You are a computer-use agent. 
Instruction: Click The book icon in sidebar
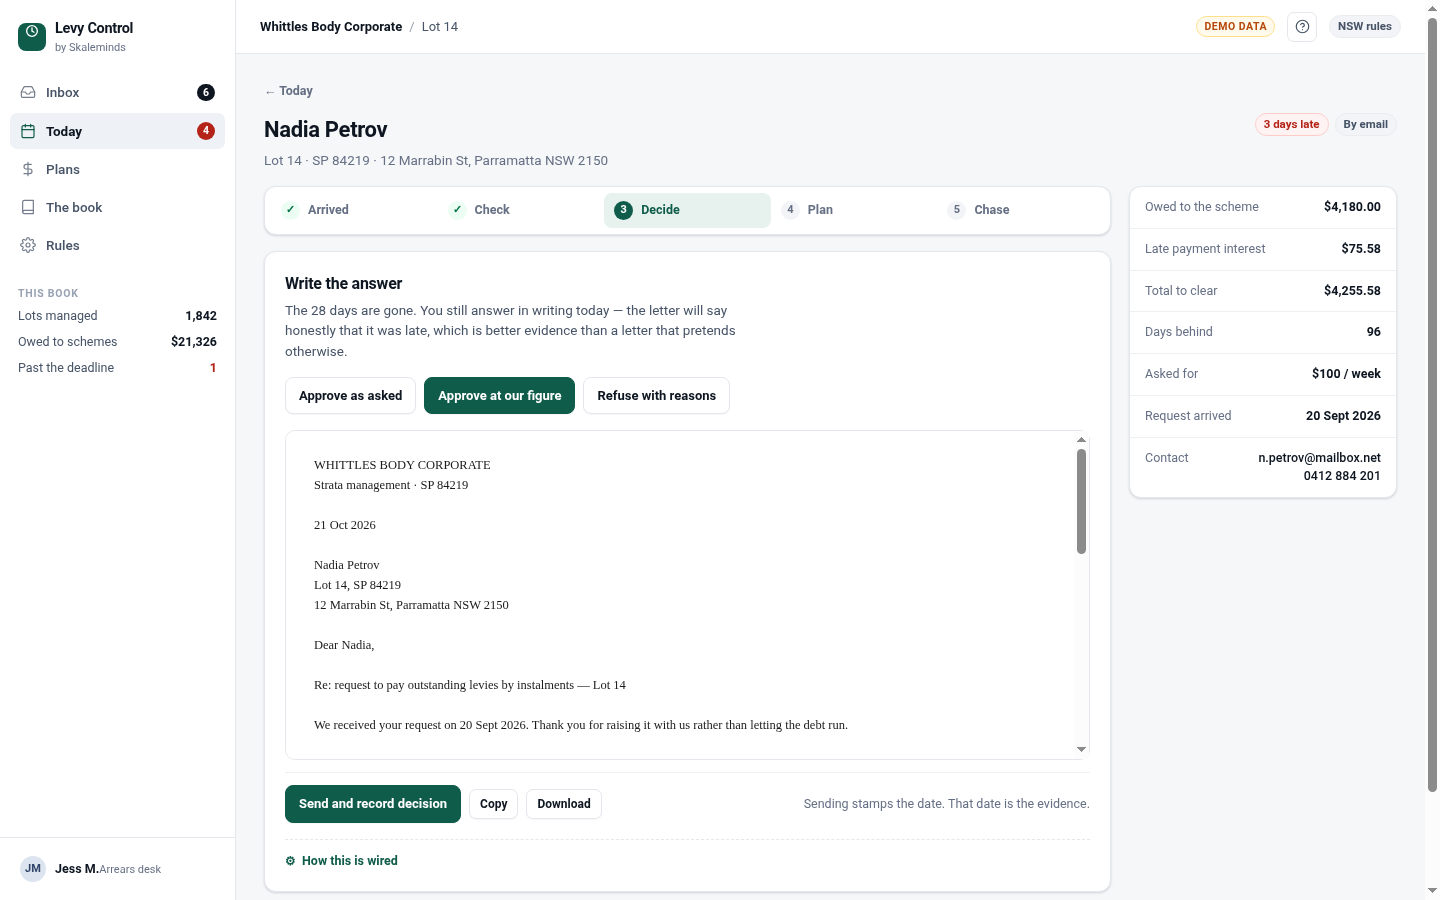click(28, 207)
